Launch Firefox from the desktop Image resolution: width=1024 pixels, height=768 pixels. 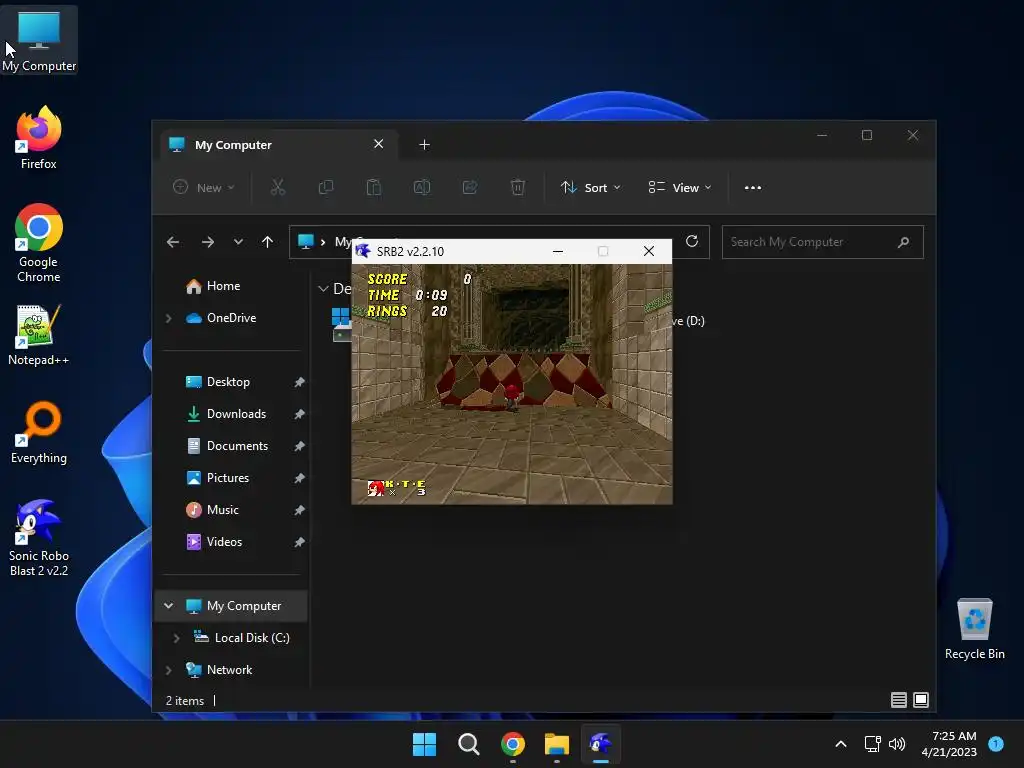[39, 138]
